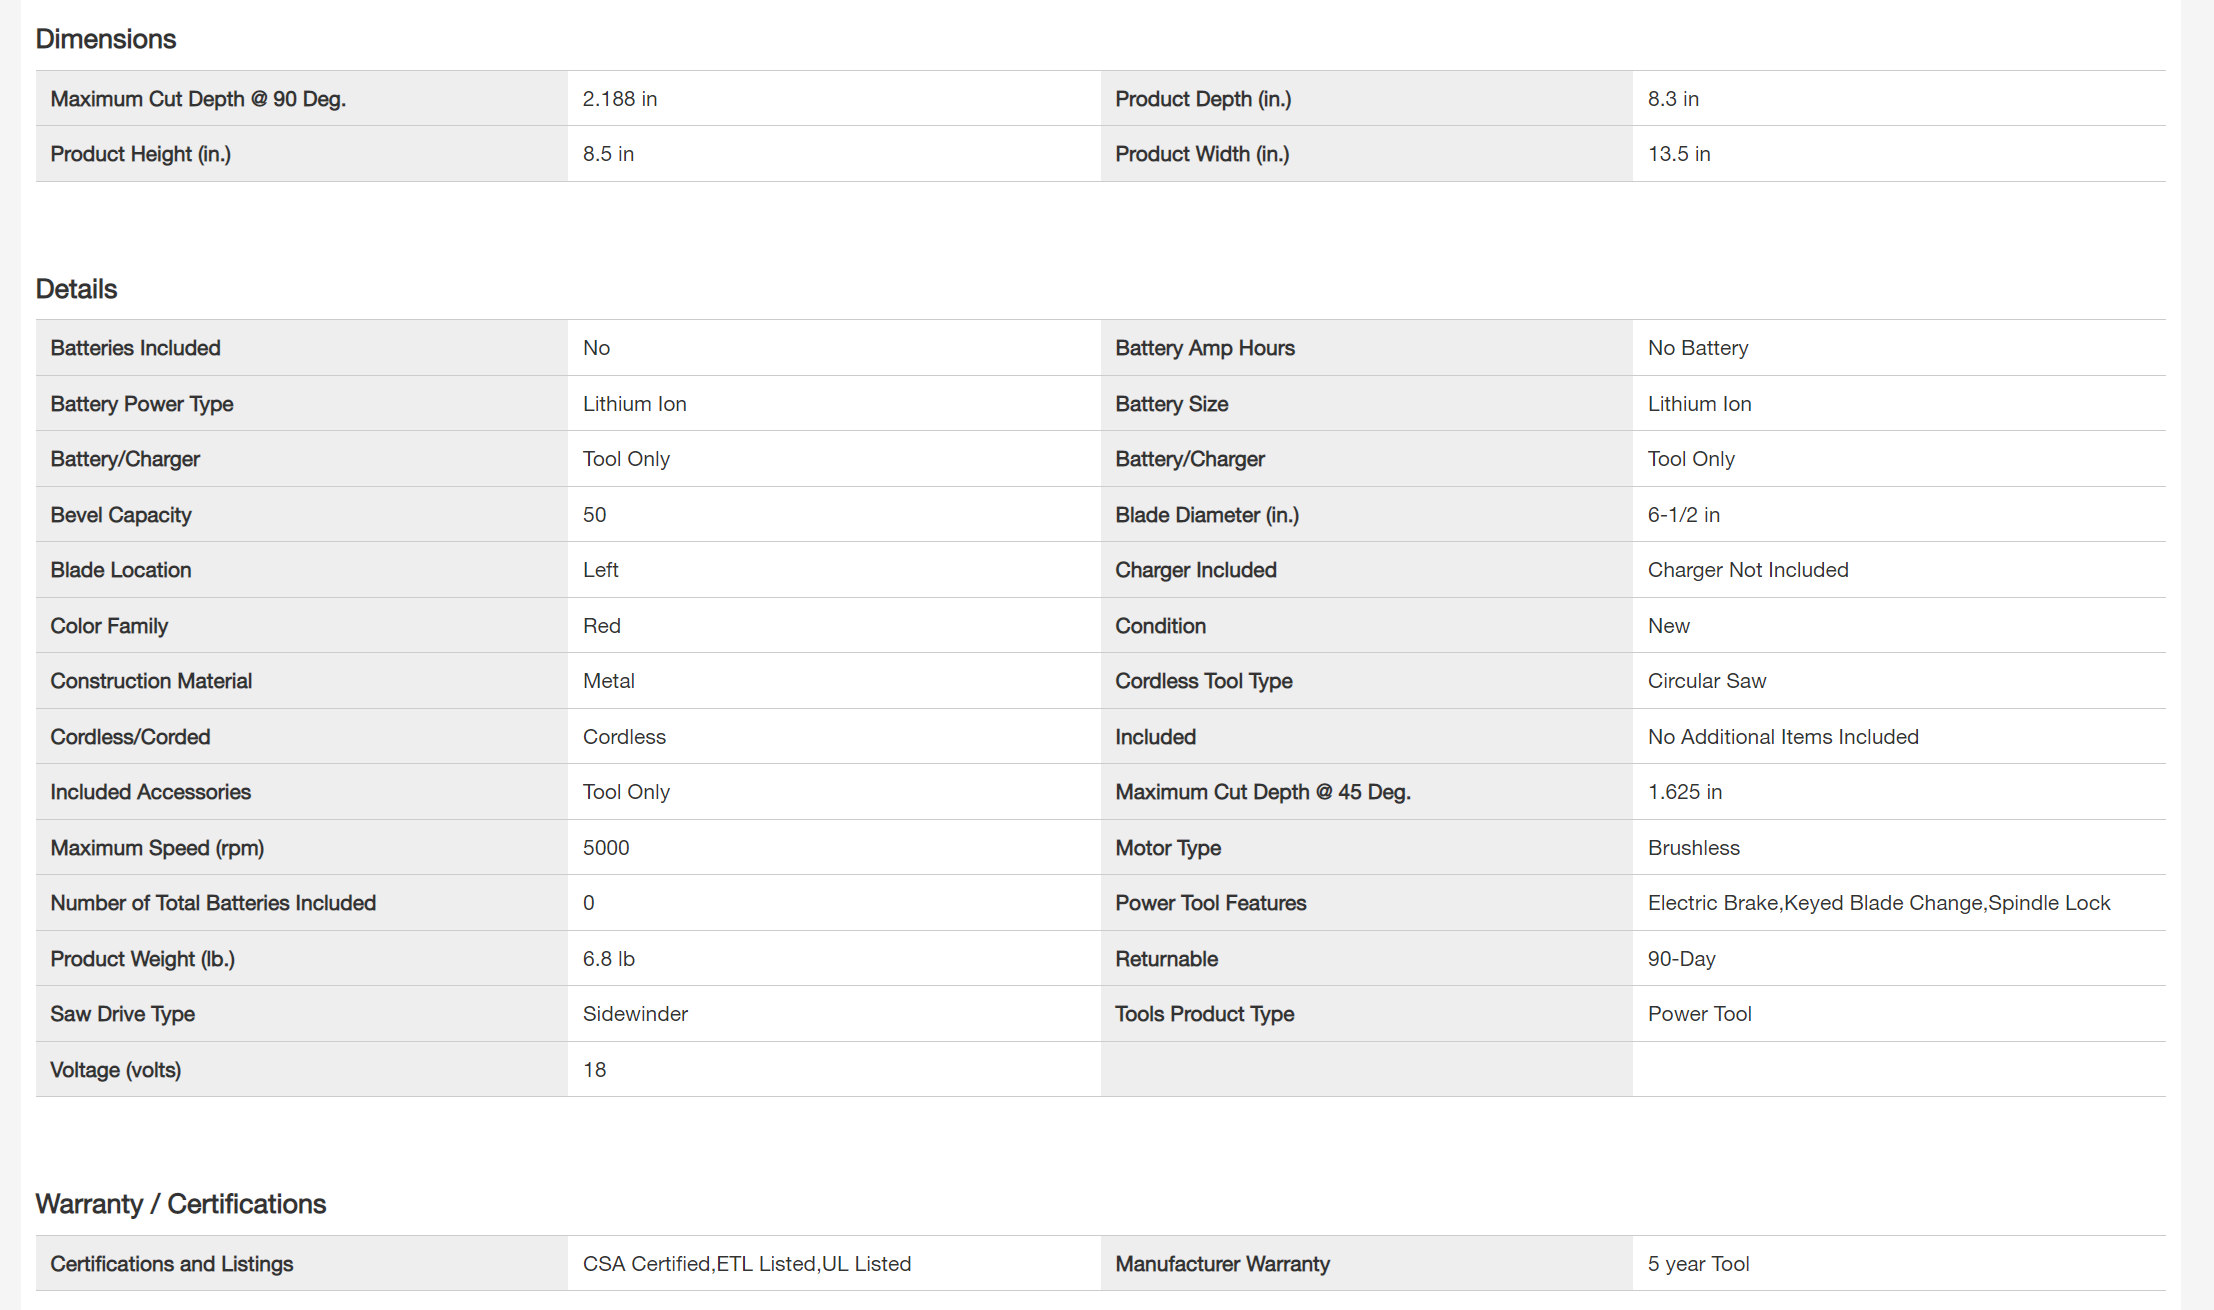
Task: Click the Details section heading
Action: click(x=76, y=289)
